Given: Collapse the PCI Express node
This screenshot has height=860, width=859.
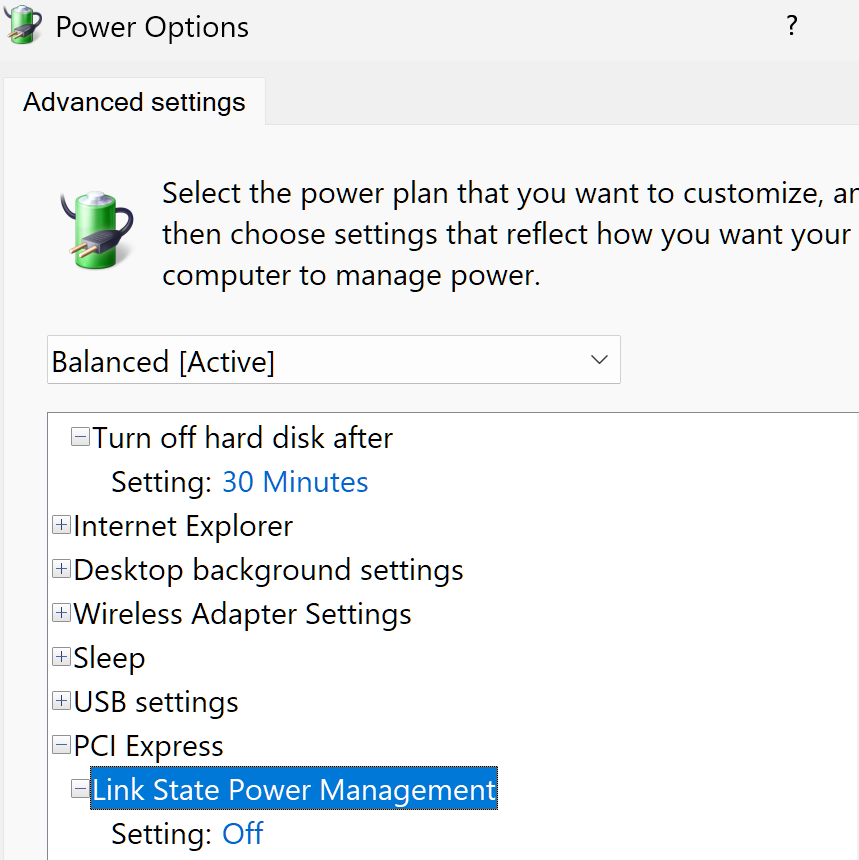Looking at the screenshot, I should coord(61,745).
